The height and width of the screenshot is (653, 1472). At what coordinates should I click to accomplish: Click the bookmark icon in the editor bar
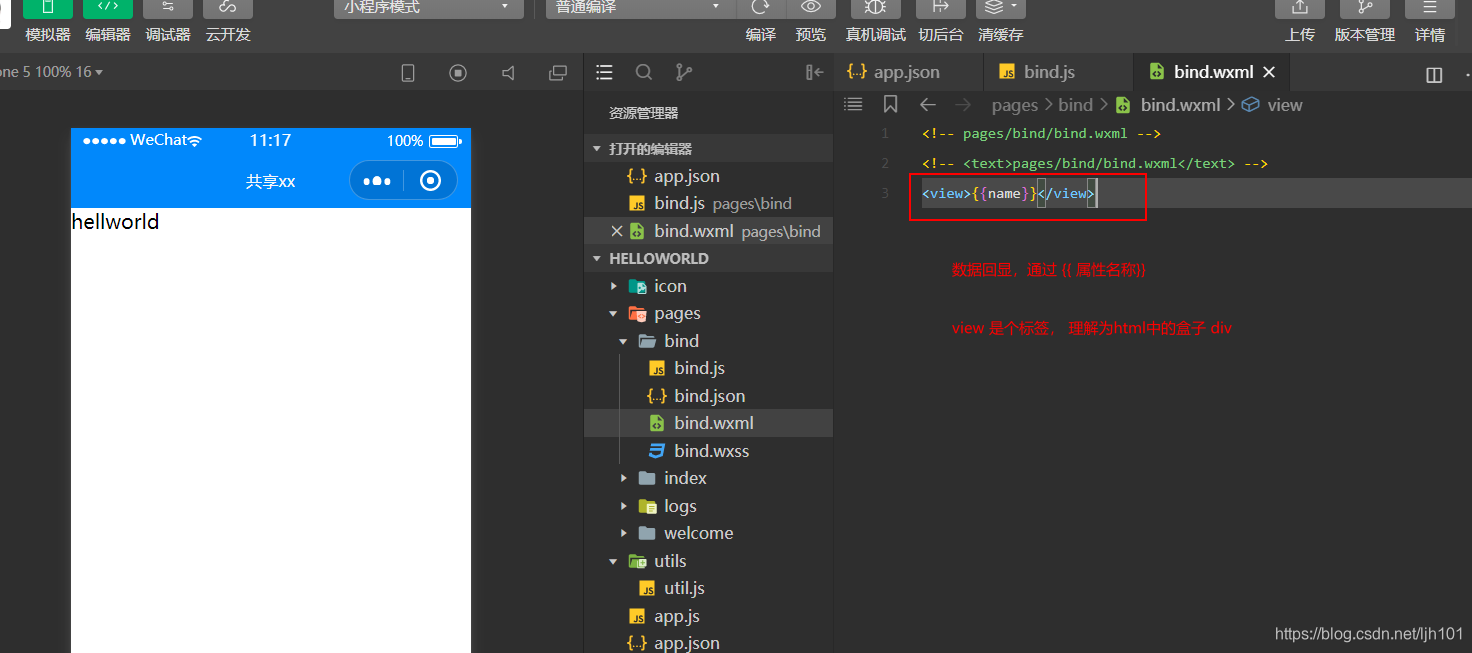pyautogui.click(x=890, y=104)
